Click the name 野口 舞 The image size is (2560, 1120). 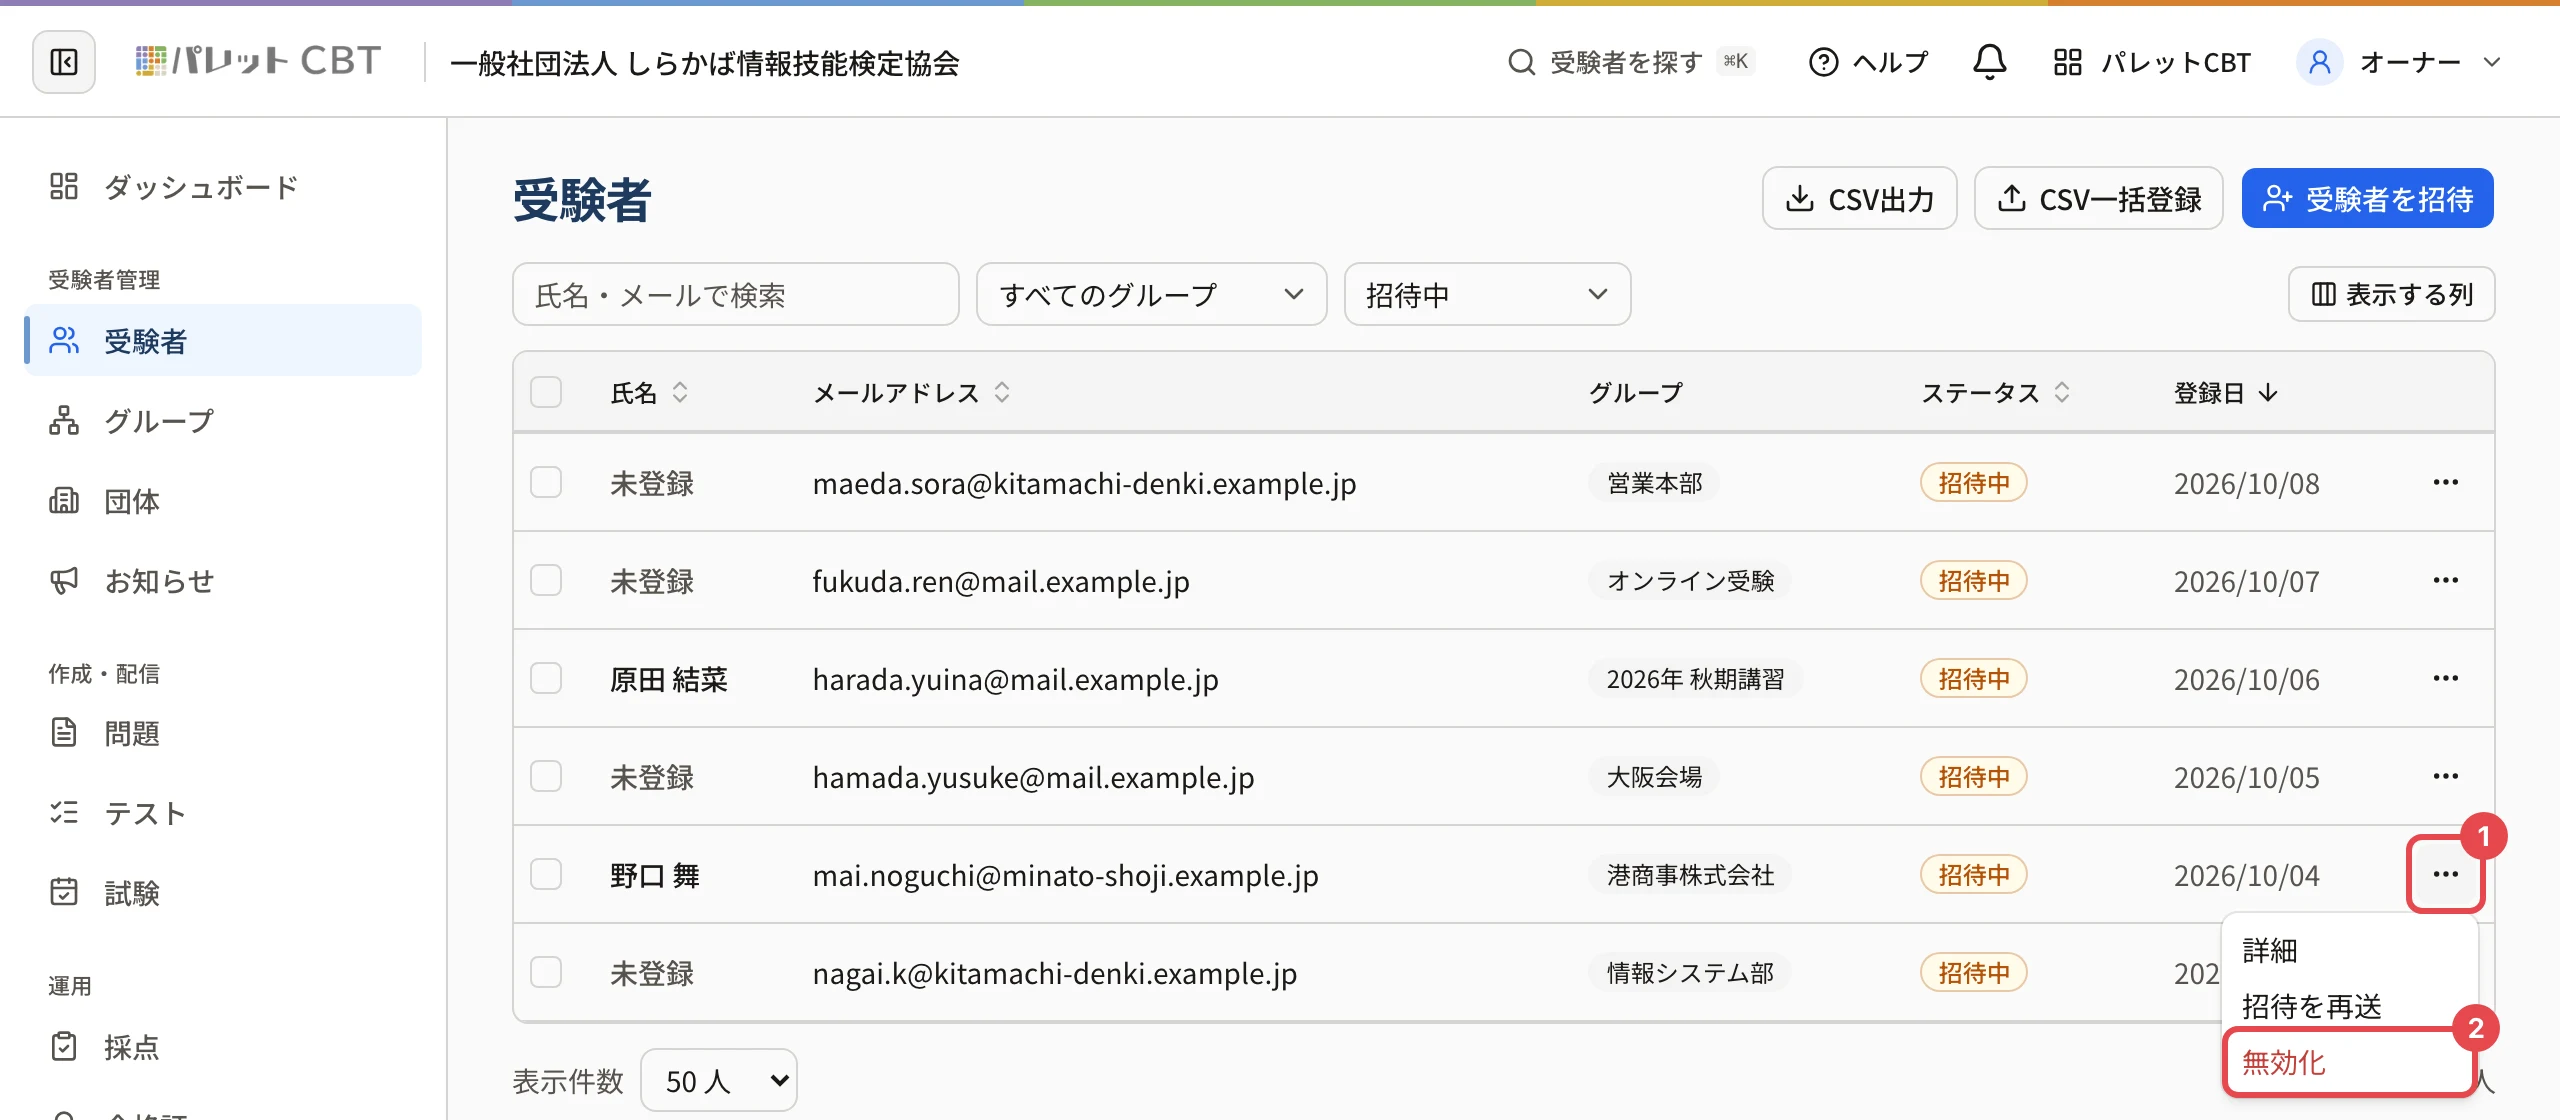pos(655,875)
